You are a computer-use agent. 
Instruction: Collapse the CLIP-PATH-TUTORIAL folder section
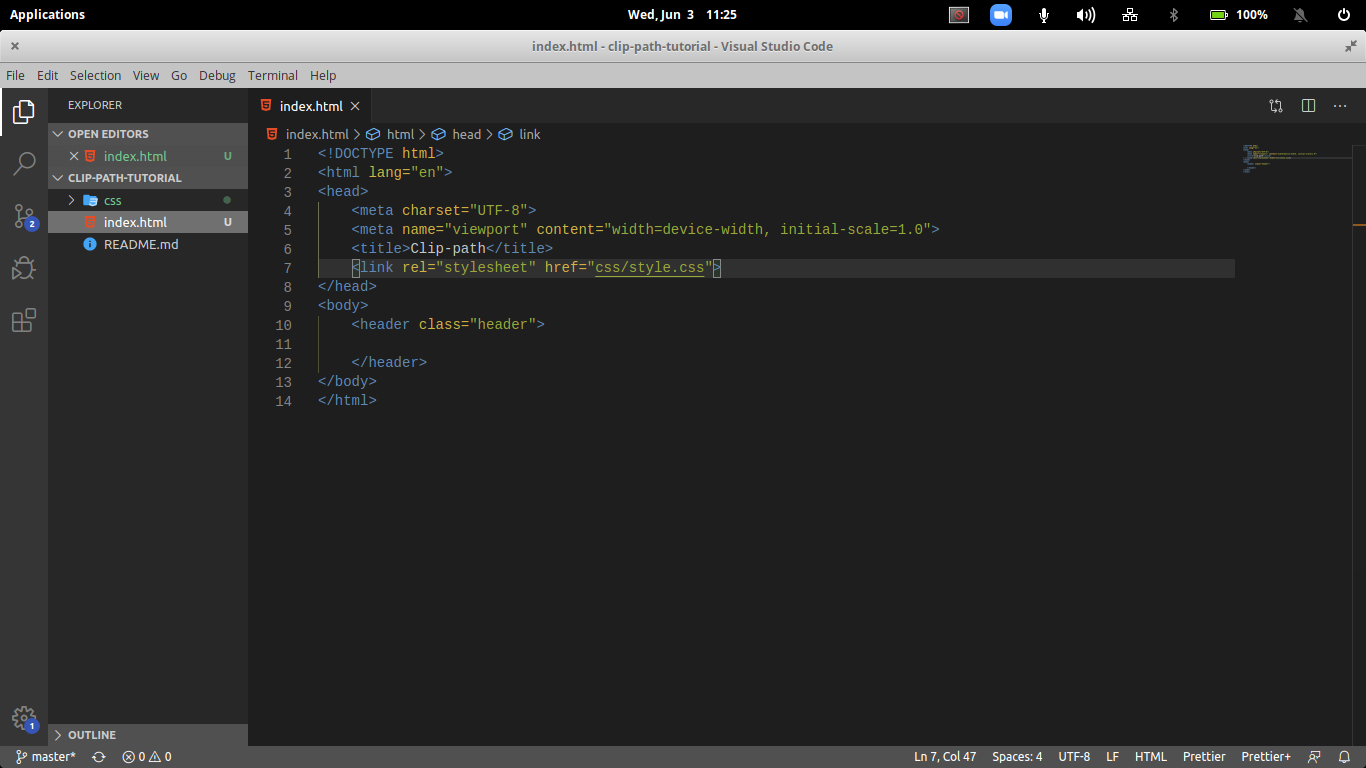point(124,178)
